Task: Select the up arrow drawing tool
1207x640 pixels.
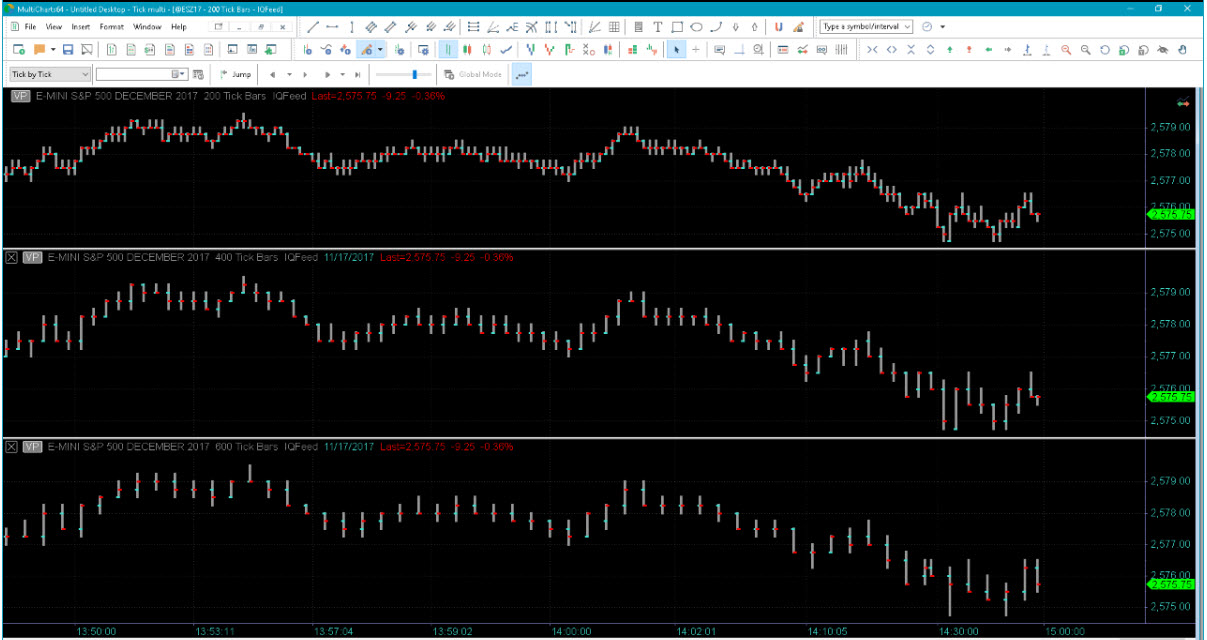Action: [x=755, y=27]
